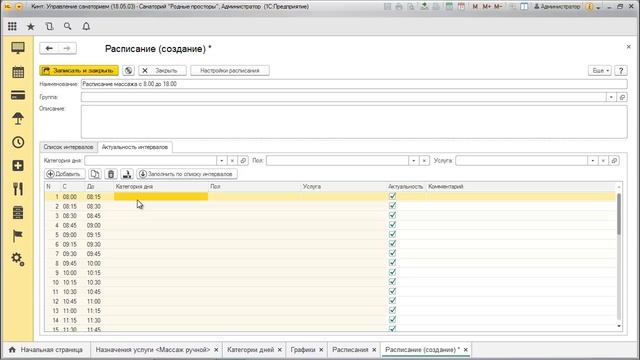Open calculator icon in title bar
The width and height of the screenshot is (640, 360).
tap(449, 7)
